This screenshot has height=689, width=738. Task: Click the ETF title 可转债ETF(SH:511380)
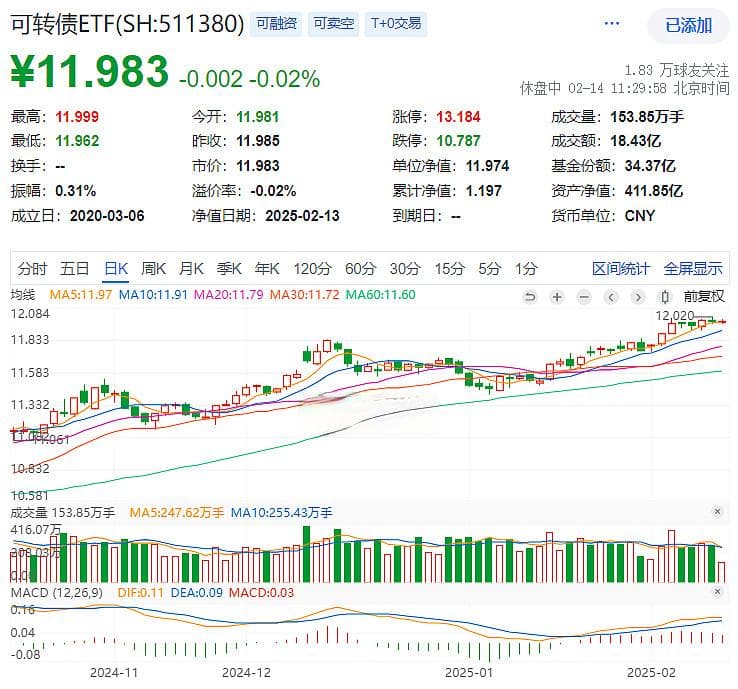(x=127, y=24)
